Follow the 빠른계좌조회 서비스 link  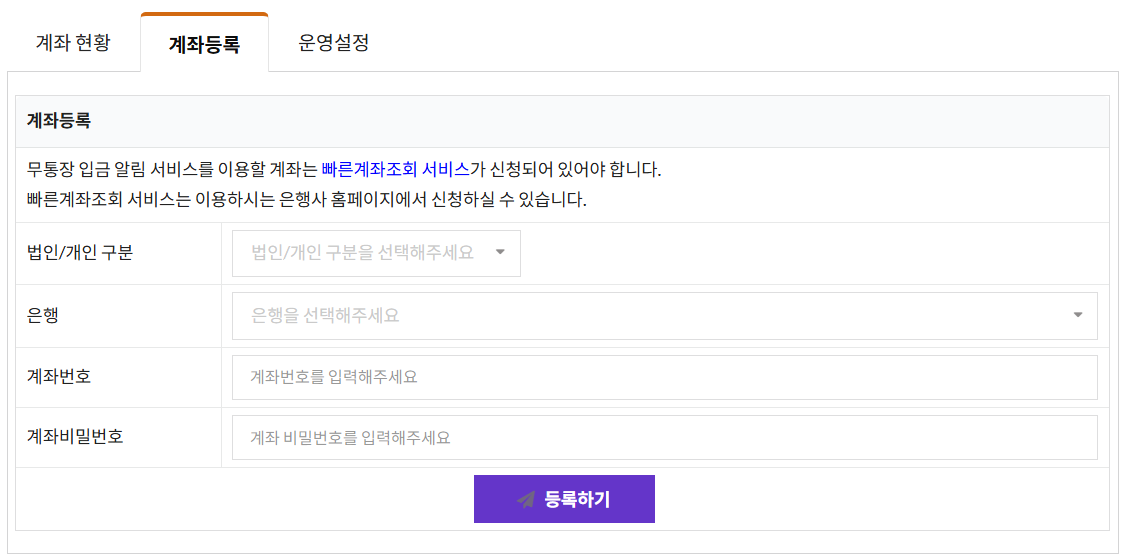tap(395, 169)
